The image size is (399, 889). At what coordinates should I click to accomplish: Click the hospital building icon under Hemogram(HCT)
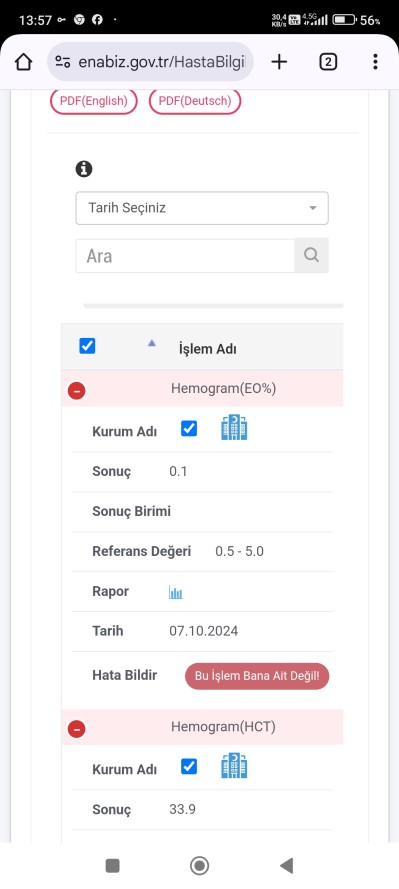234,766
